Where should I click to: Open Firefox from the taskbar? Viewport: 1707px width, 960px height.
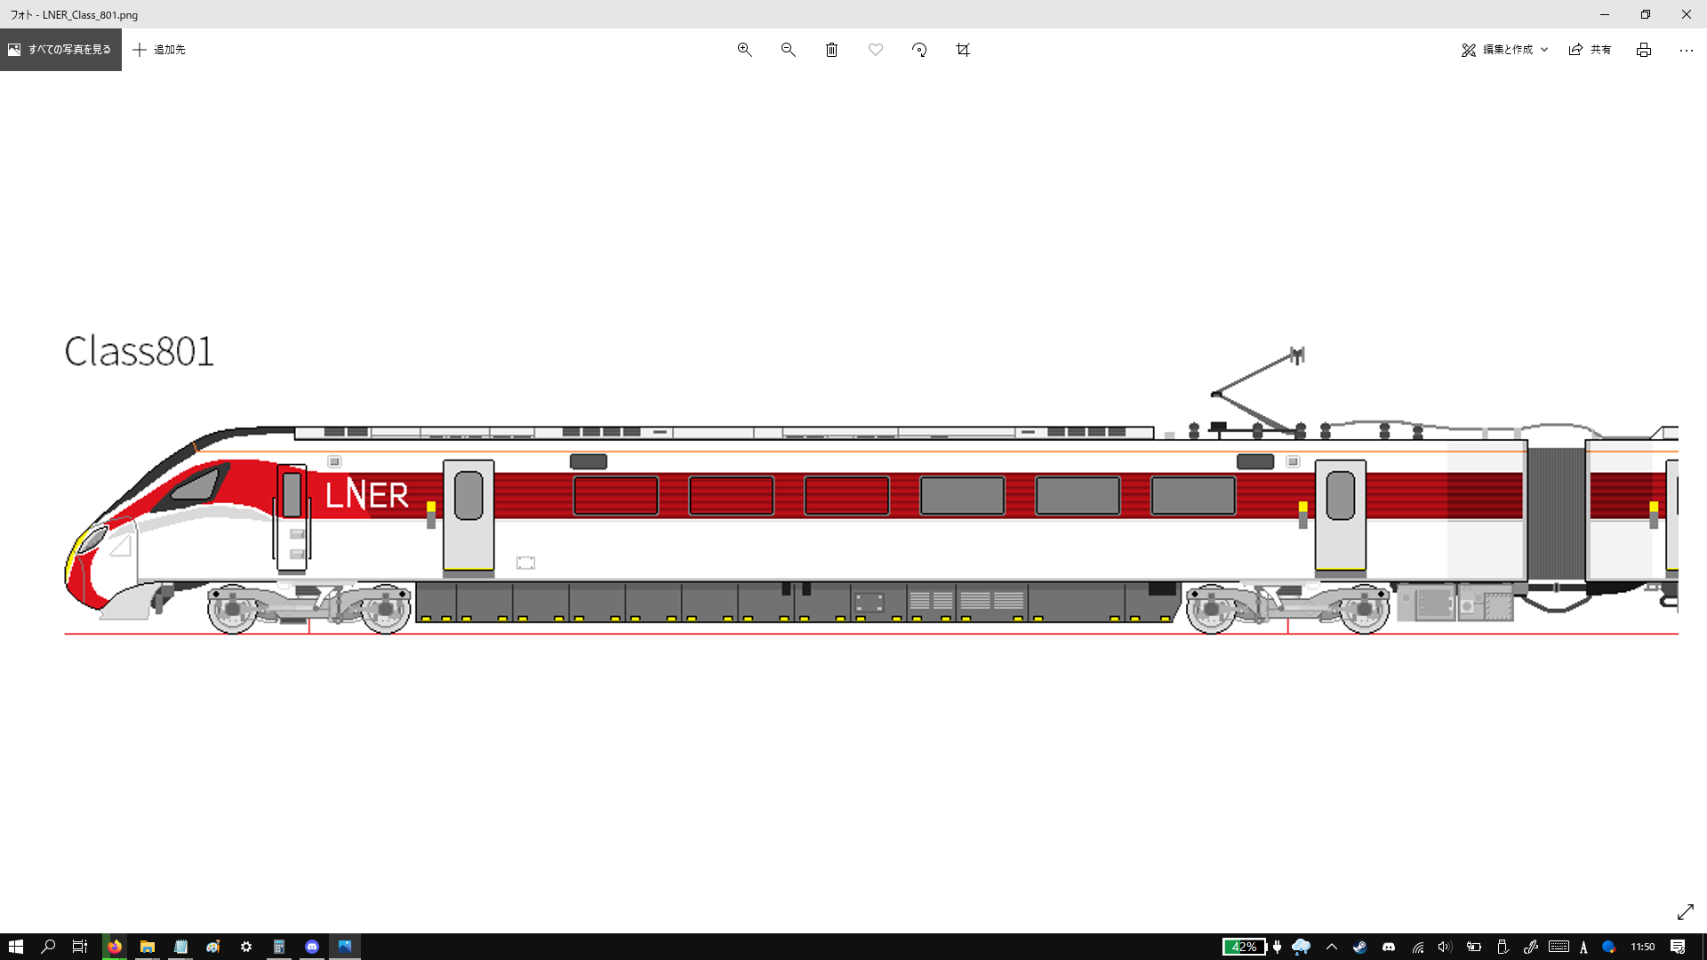(115, 946)
